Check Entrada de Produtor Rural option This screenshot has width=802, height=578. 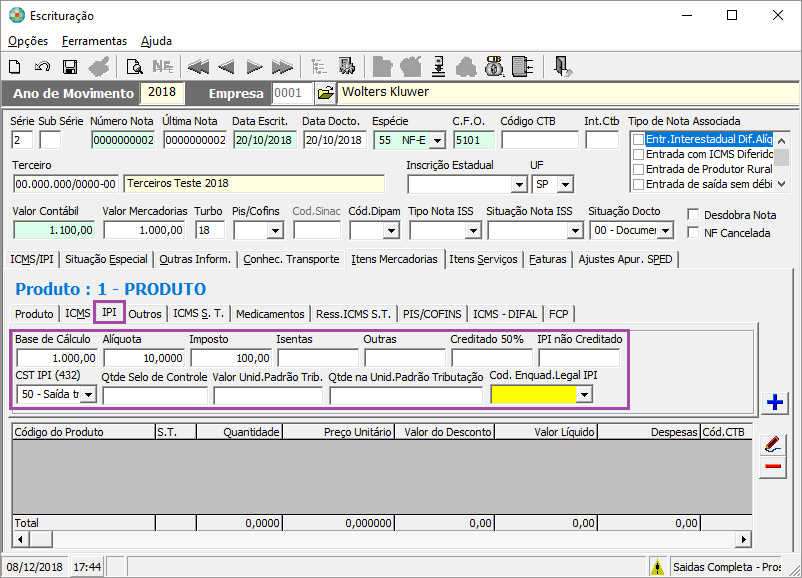point(638,169)
